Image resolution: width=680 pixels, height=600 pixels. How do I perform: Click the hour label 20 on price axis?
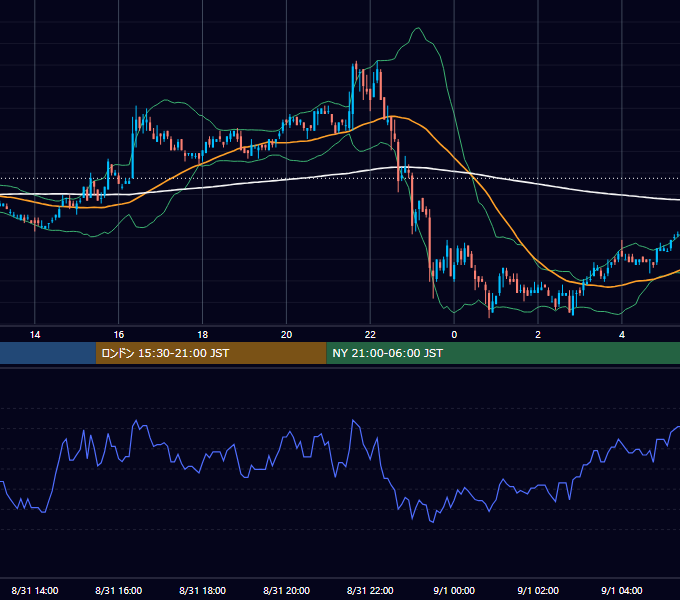coord(286,335)
